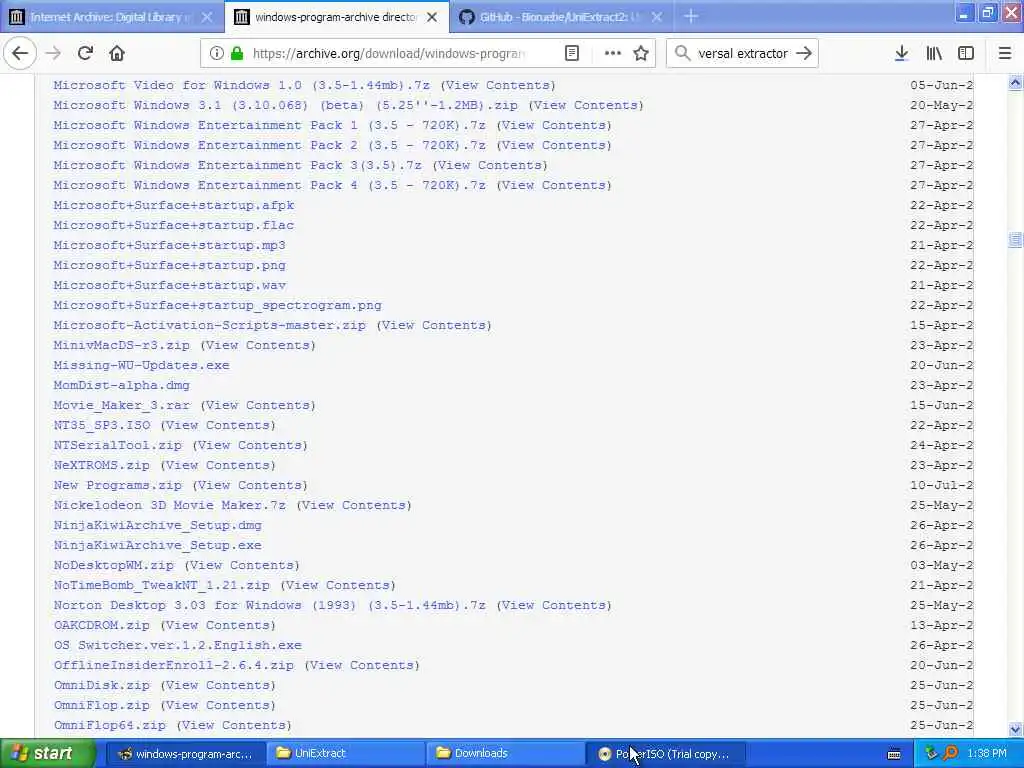Toggle the sidebar panel icon
Viewport: 1024px width, 768px height.
[966, 54]
